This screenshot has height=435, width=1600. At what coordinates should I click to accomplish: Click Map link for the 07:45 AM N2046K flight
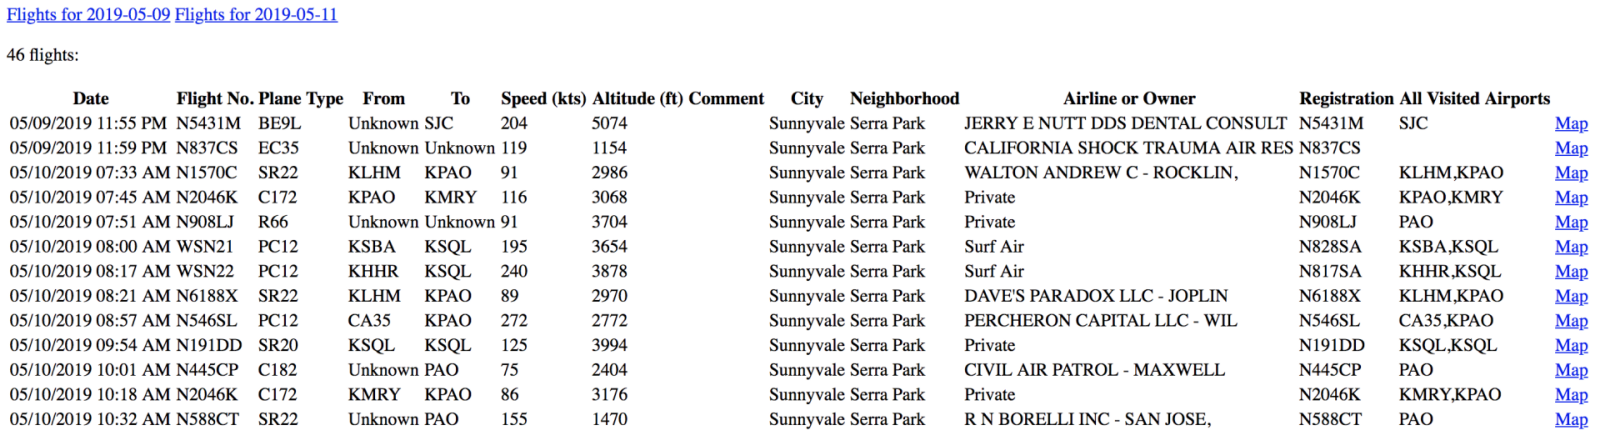pyautogui.click(x=1571, y=198)
